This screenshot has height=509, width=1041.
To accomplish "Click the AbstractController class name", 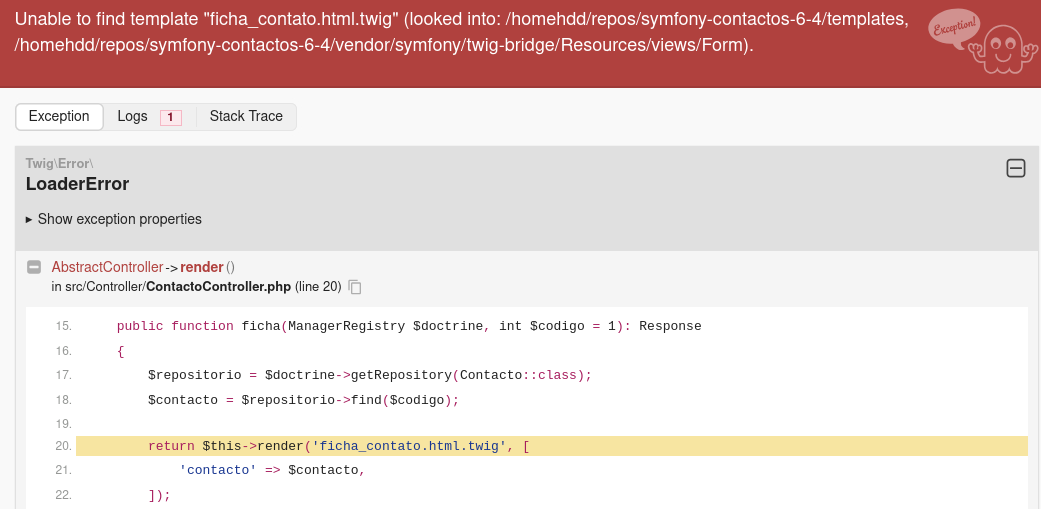I will (107, 267).
